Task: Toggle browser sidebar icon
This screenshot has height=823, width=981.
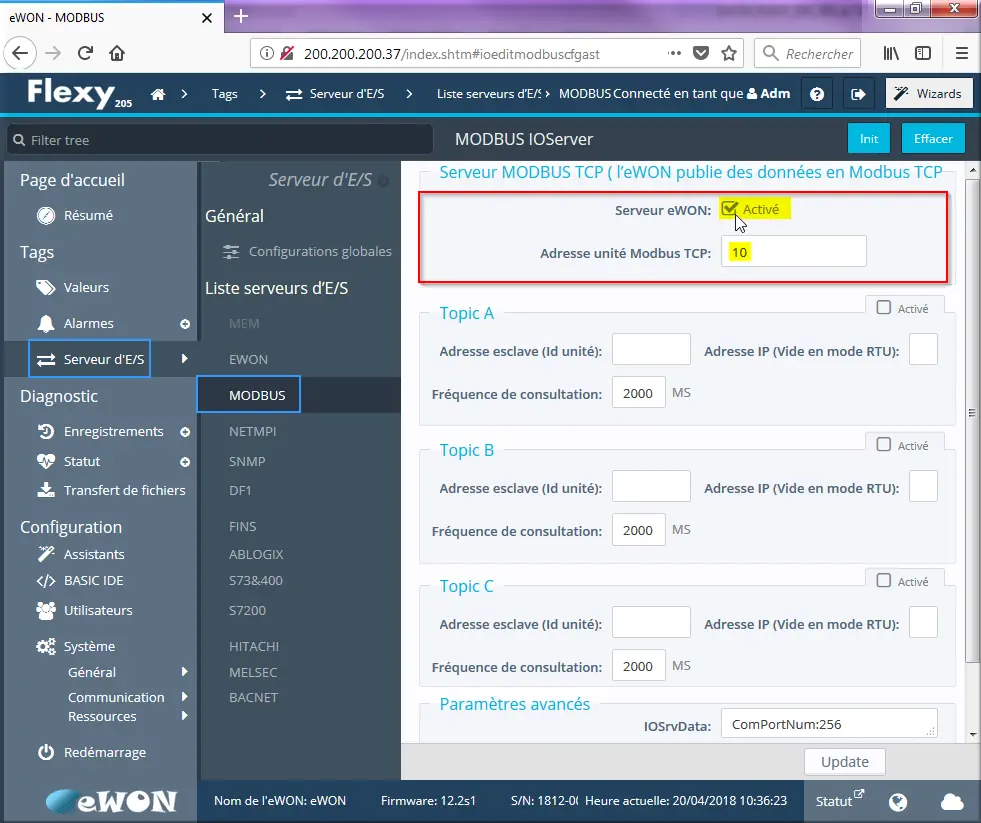Action: click(x=923, y=53)
